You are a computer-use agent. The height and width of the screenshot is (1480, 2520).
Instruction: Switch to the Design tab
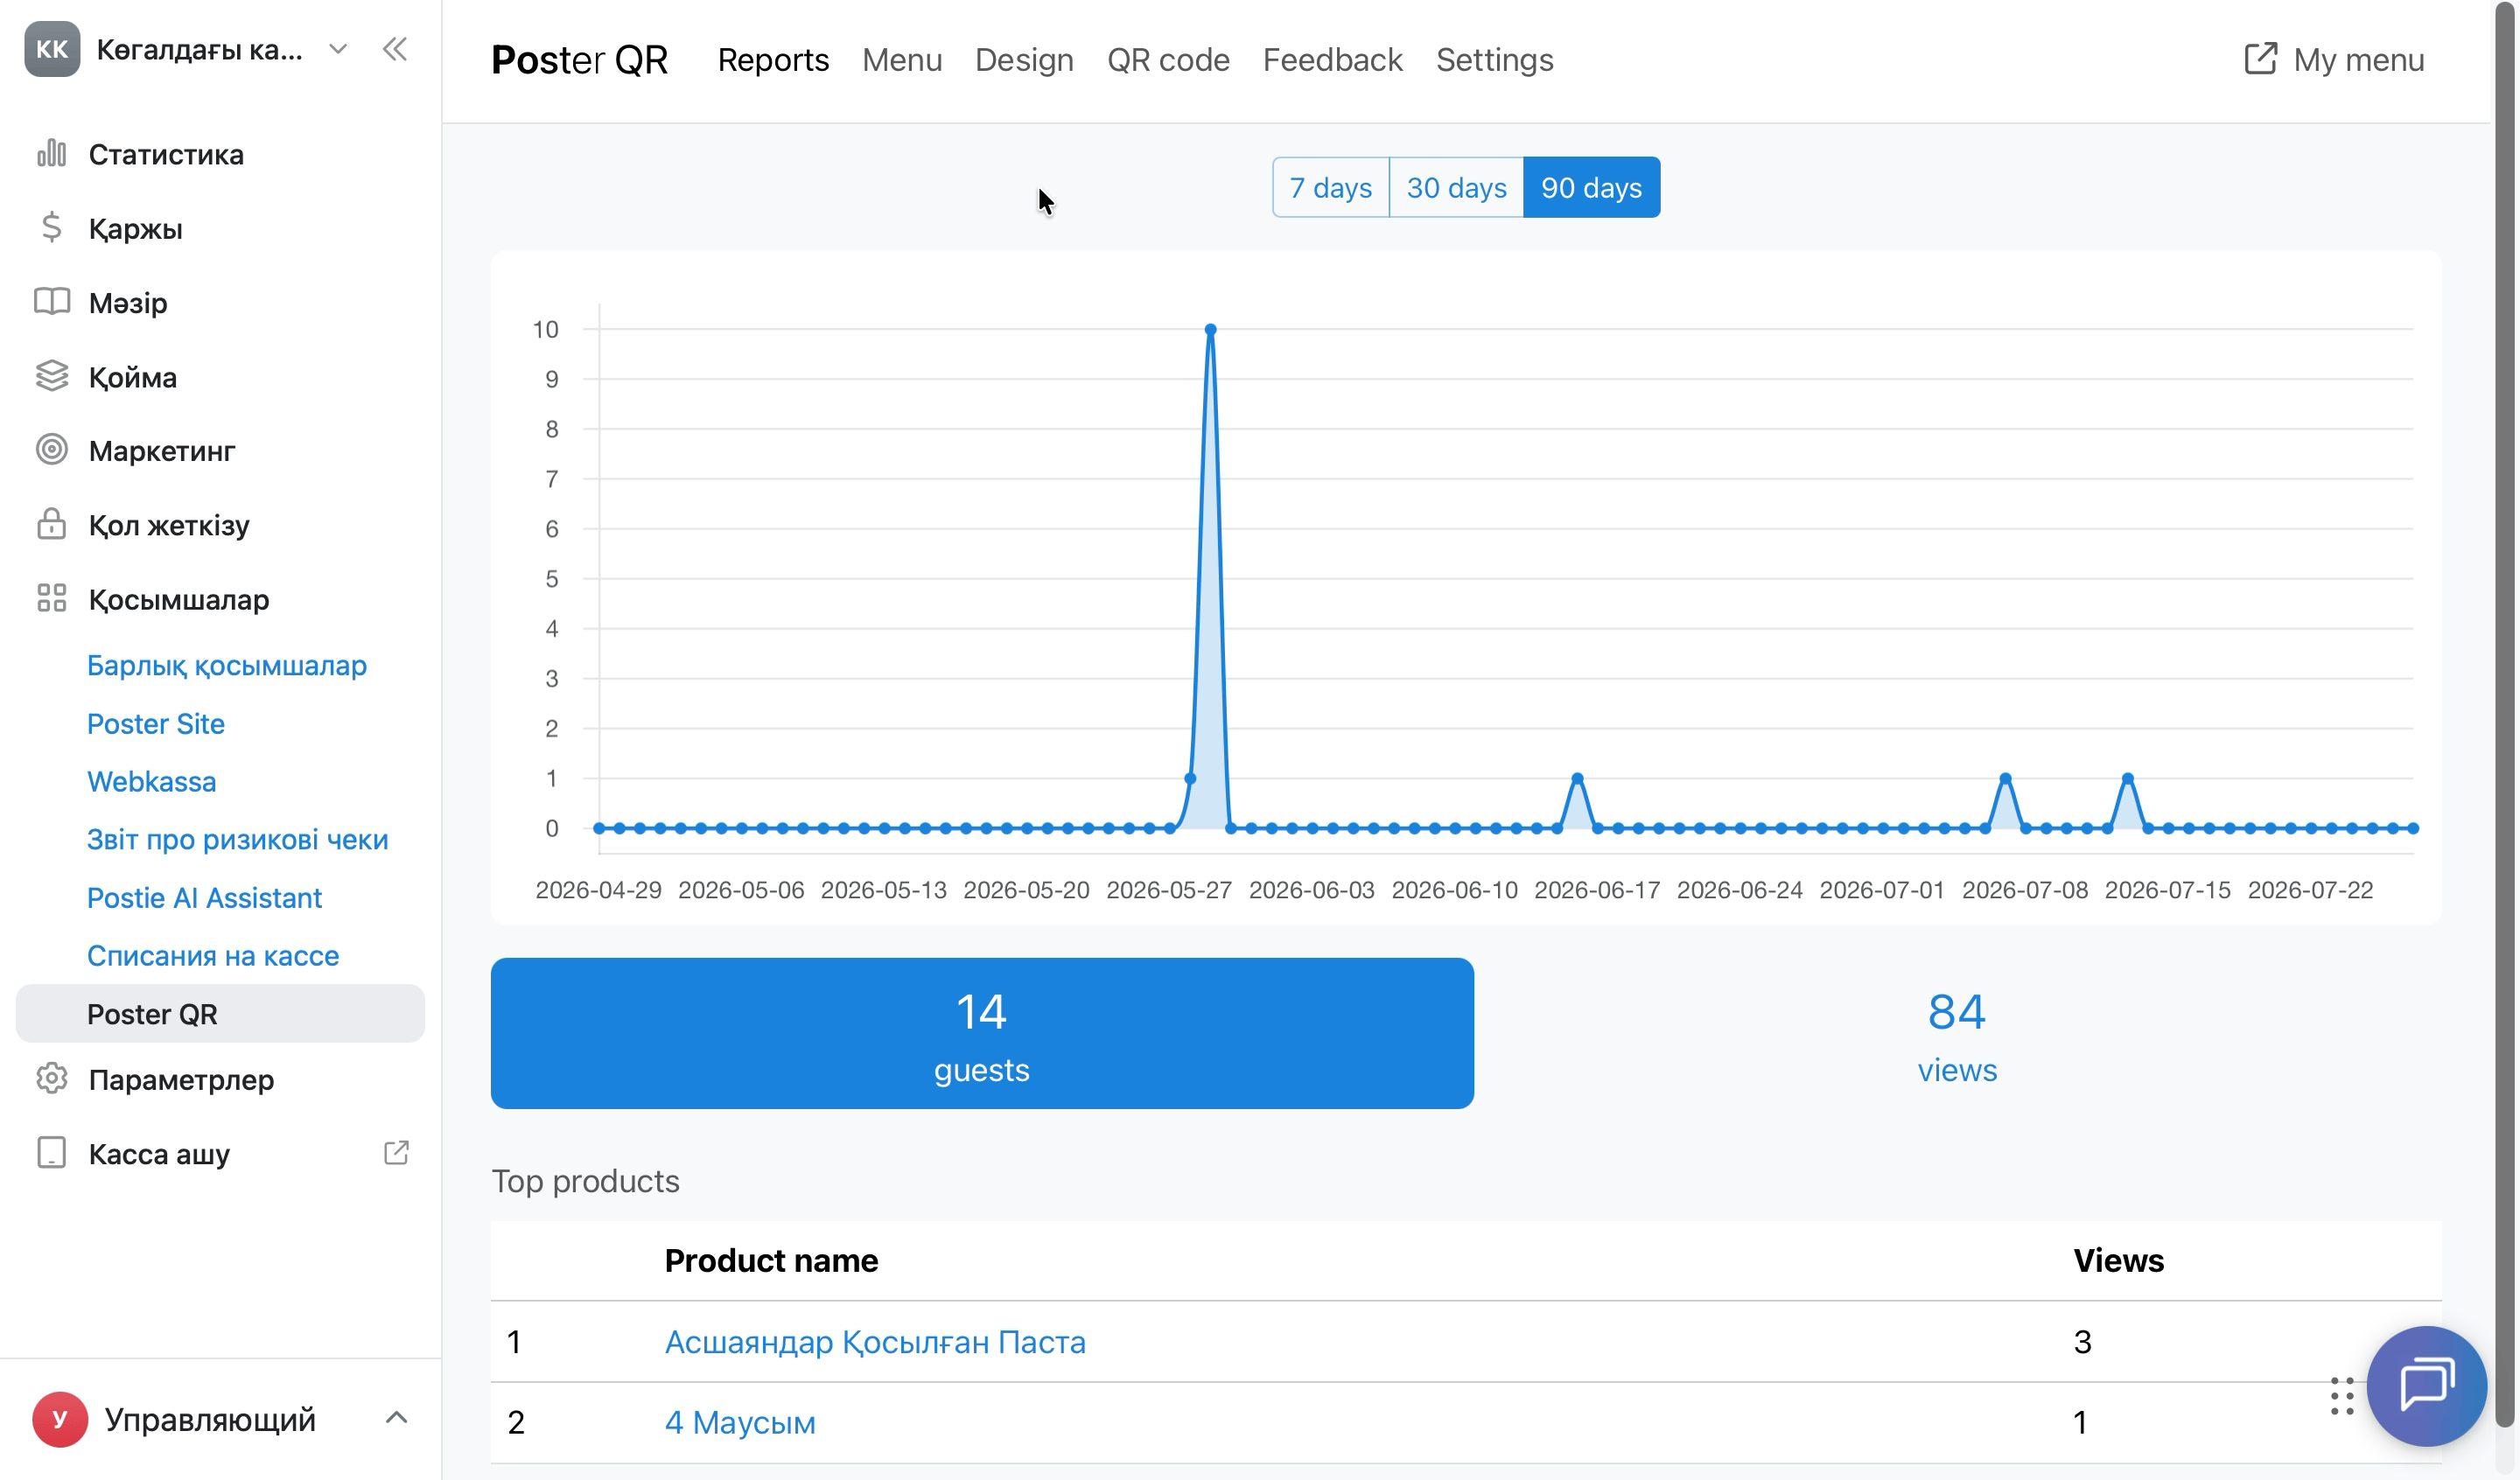(x=1024, y=60)
